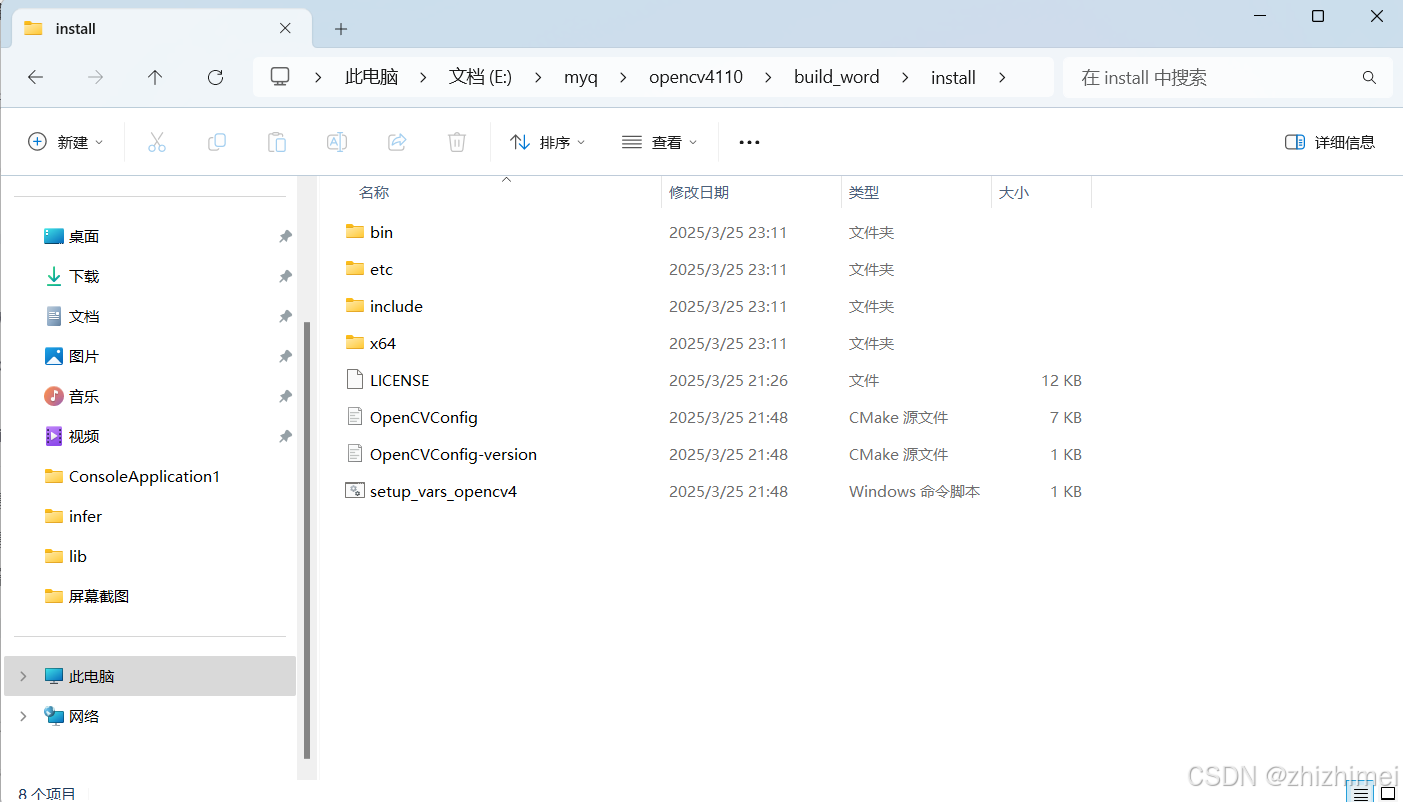Screen dimensions: 1403x802
Task: Open ConsoleApplication1 folder in sidebar
Action: [x=144, y=476]
